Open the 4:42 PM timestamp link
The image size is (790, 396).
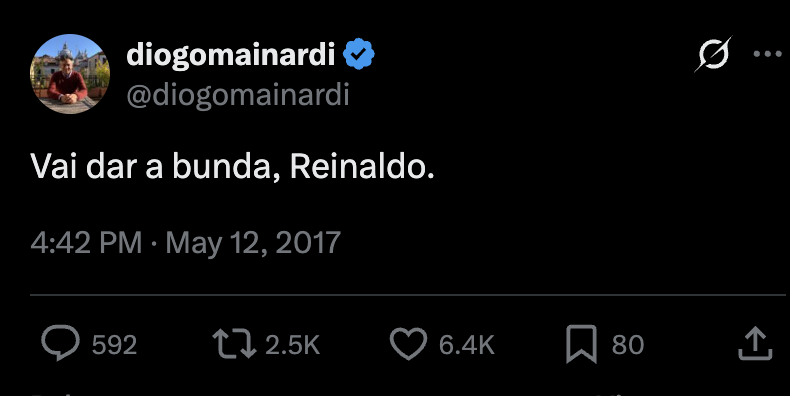click(x=86, y=243)
